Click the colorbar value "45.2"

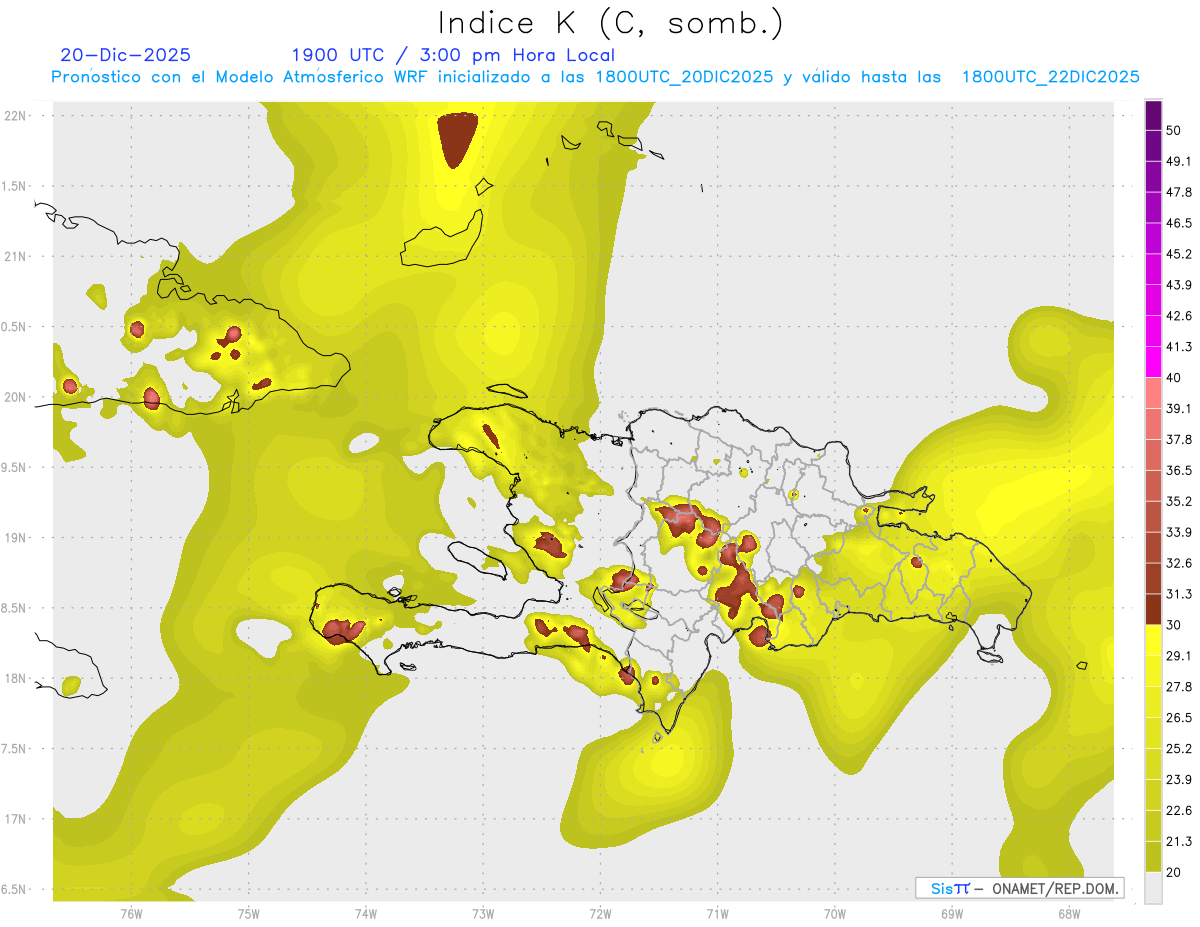pyautogui.click(x=1179, y=254)
